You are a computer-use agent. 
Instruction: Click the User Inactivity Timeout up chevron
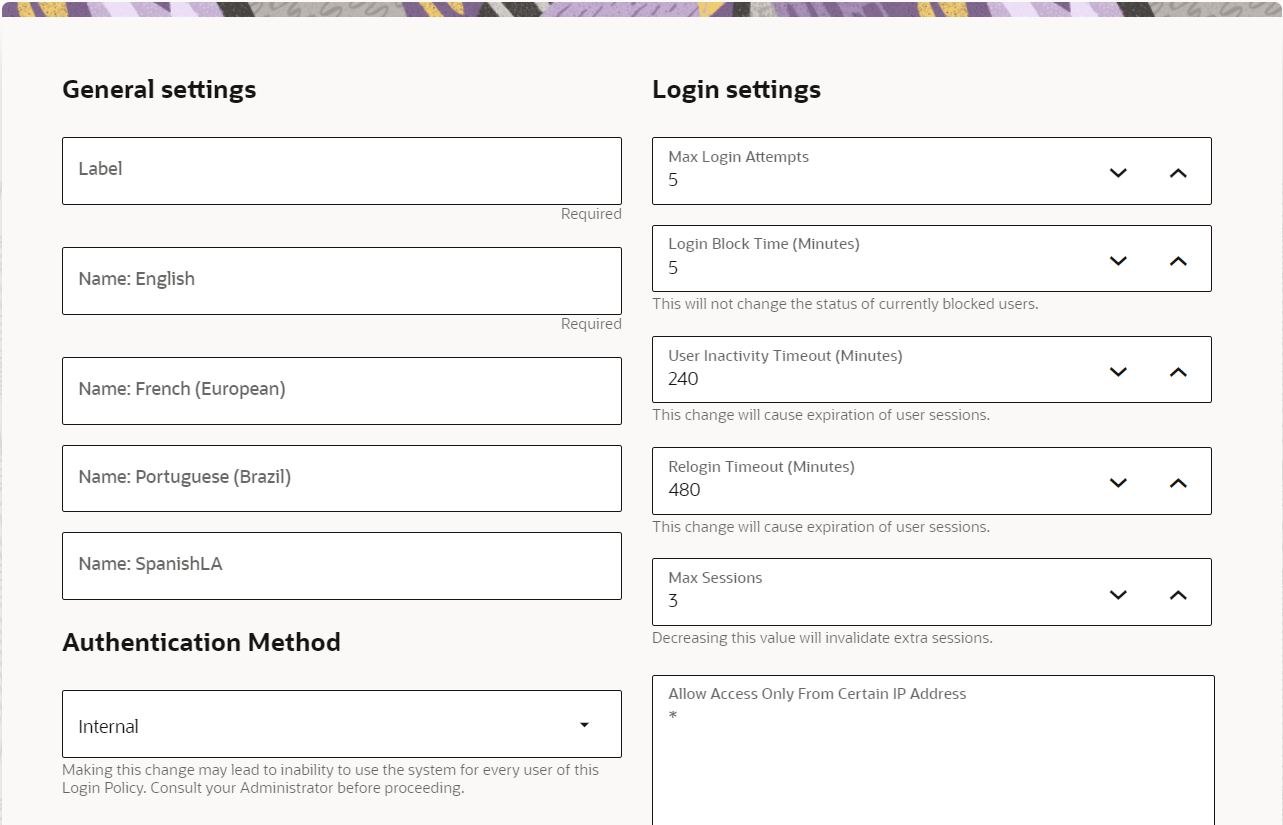[x=1176, y=370]
